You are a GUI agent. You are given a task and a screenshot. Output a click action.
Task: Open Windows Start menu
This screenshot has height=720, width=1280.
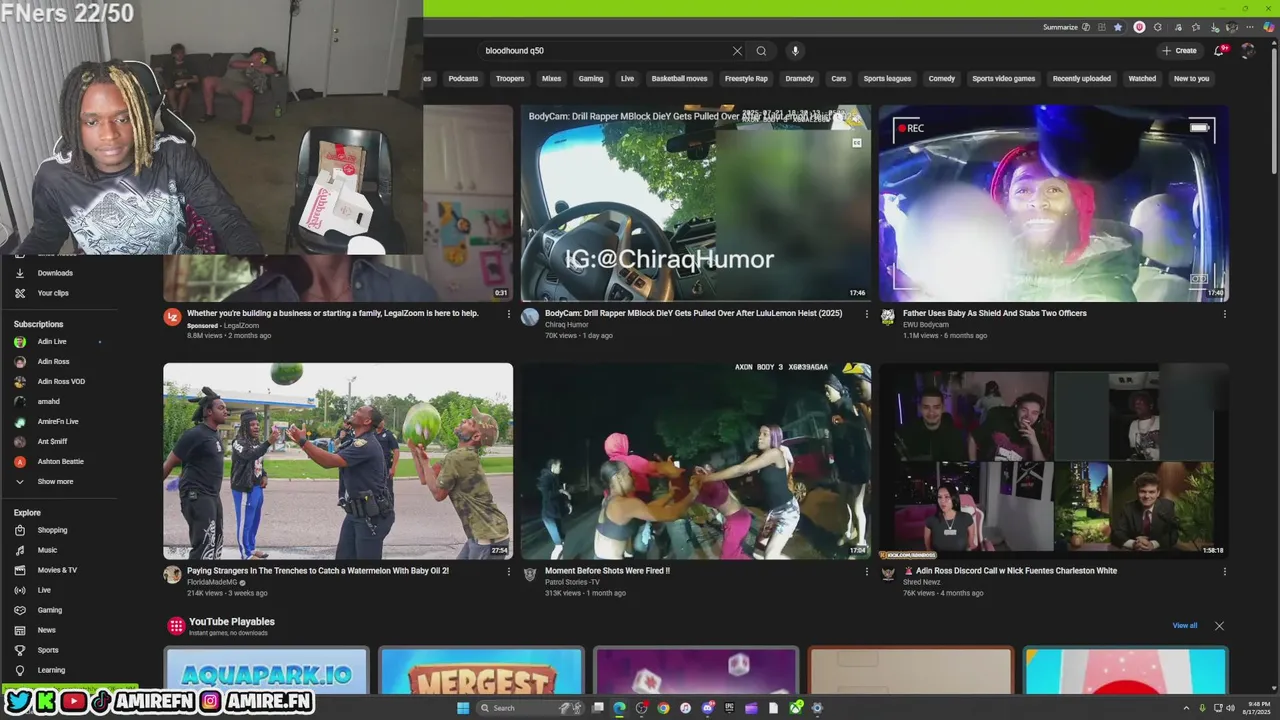tap(463, 708)
